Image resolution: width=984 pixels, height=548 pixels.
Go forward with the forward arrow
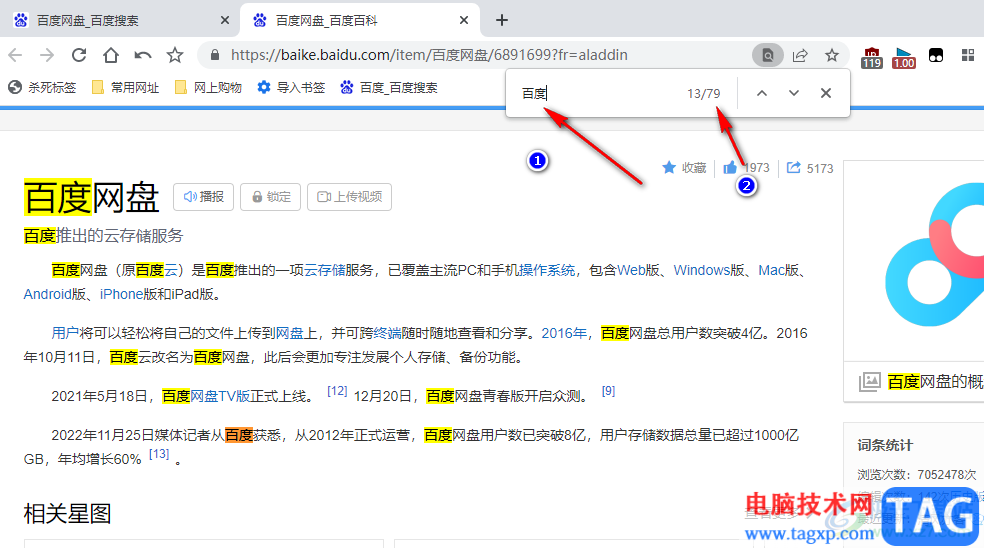point(47,55)
